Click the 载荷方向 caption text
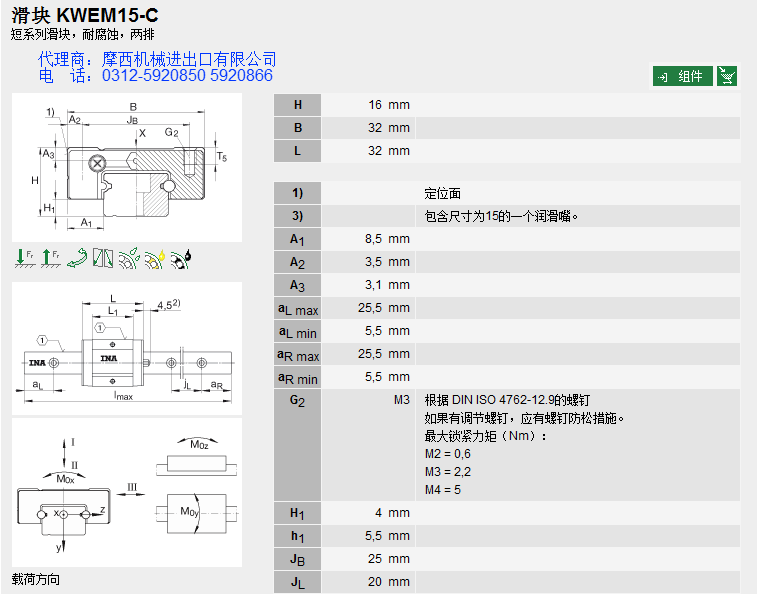Image resolution: width=757 pixels, height=594 pixels. (x=36, y=579)
